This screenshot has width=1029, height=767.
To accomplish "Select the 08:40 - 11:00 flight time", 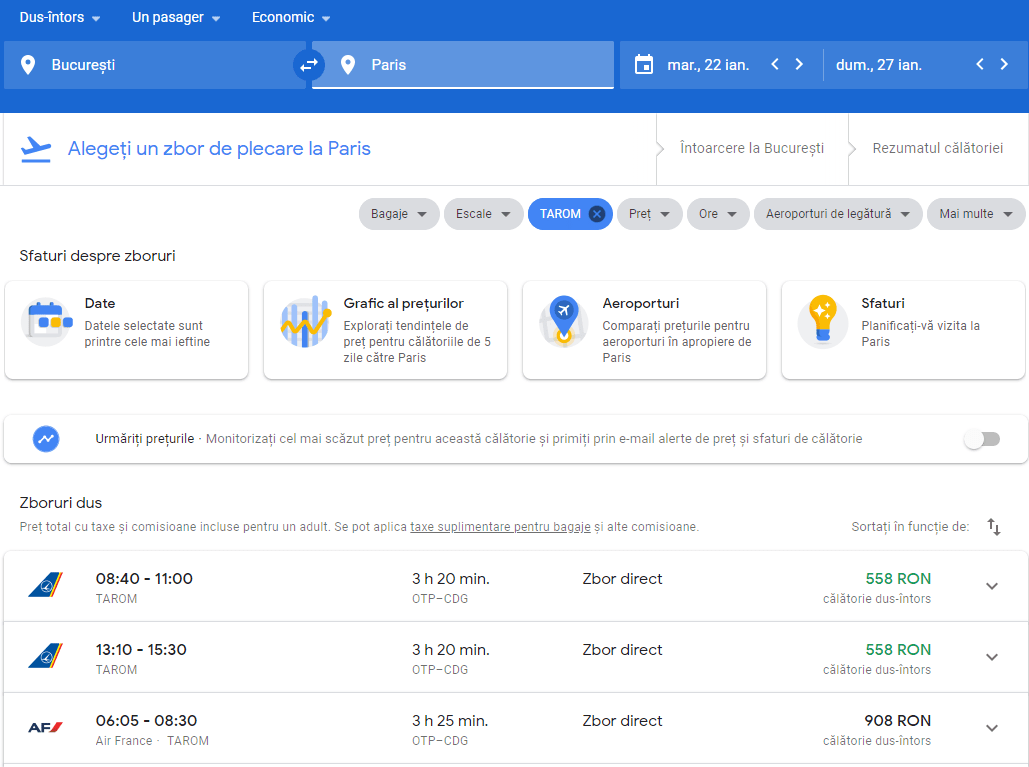I will (144, 579).
